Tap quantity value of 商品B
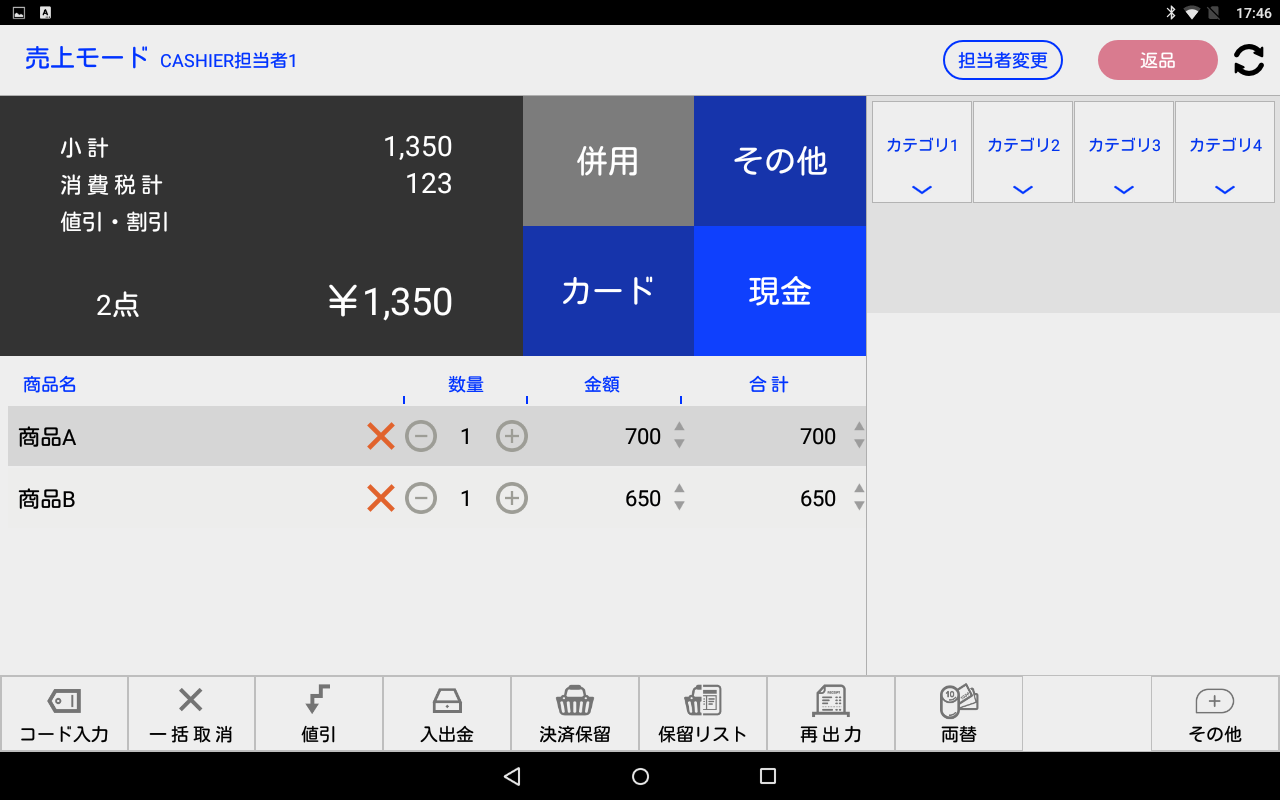 click(x=466, y=499)
